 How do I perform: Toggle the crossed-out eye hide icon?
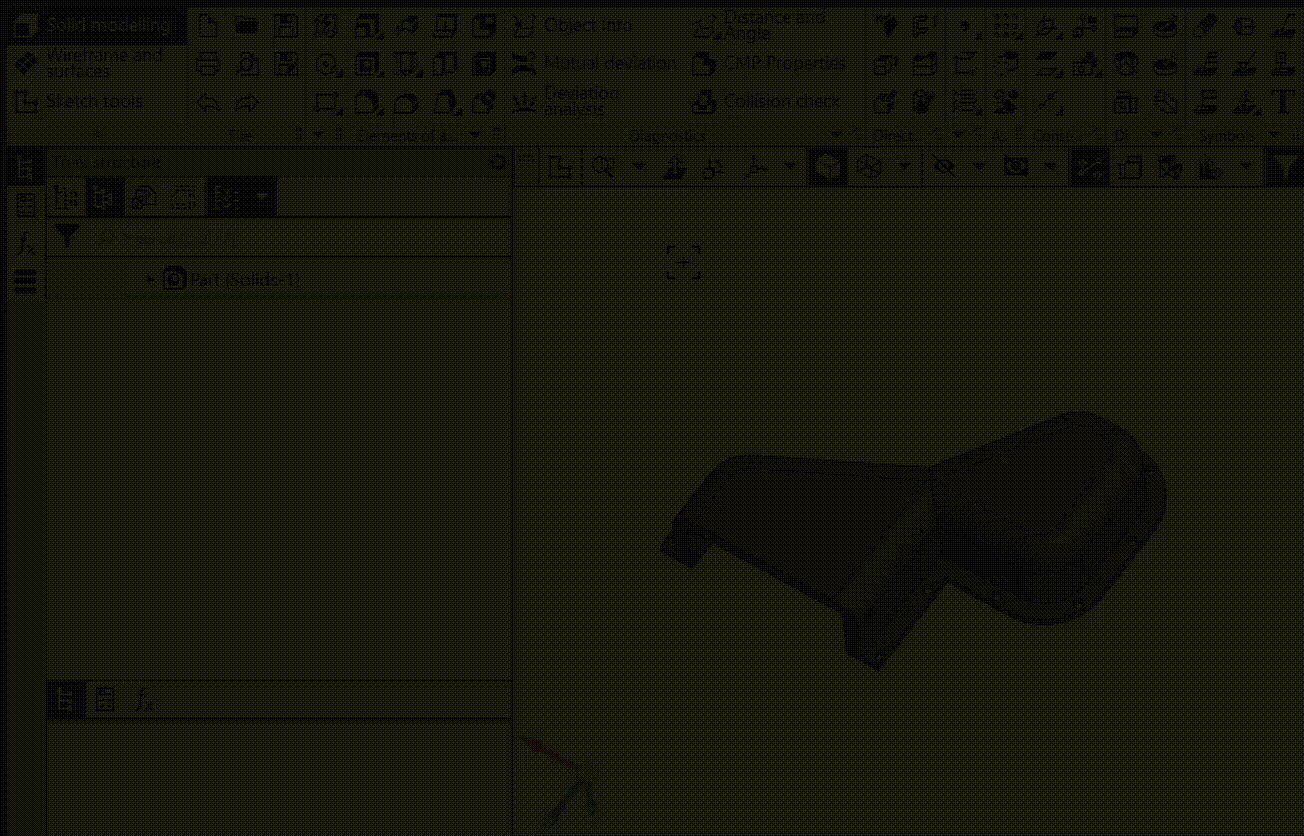pyautogui.click(x=943, y=167)
